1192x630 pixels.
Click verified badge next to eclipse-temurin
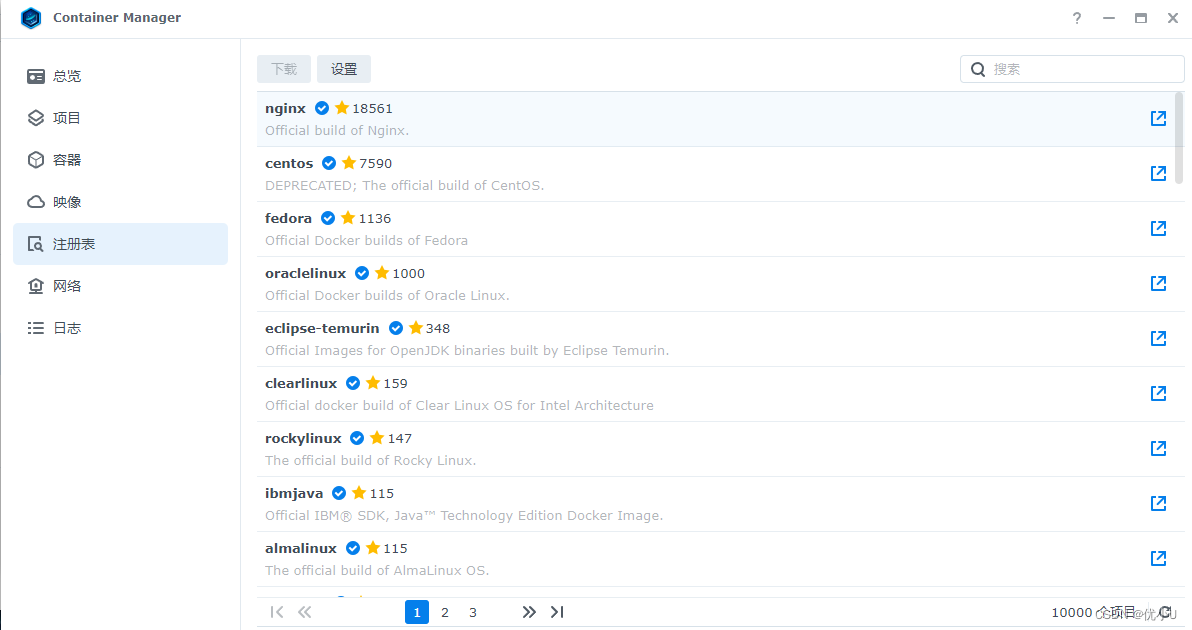point(396,328)
